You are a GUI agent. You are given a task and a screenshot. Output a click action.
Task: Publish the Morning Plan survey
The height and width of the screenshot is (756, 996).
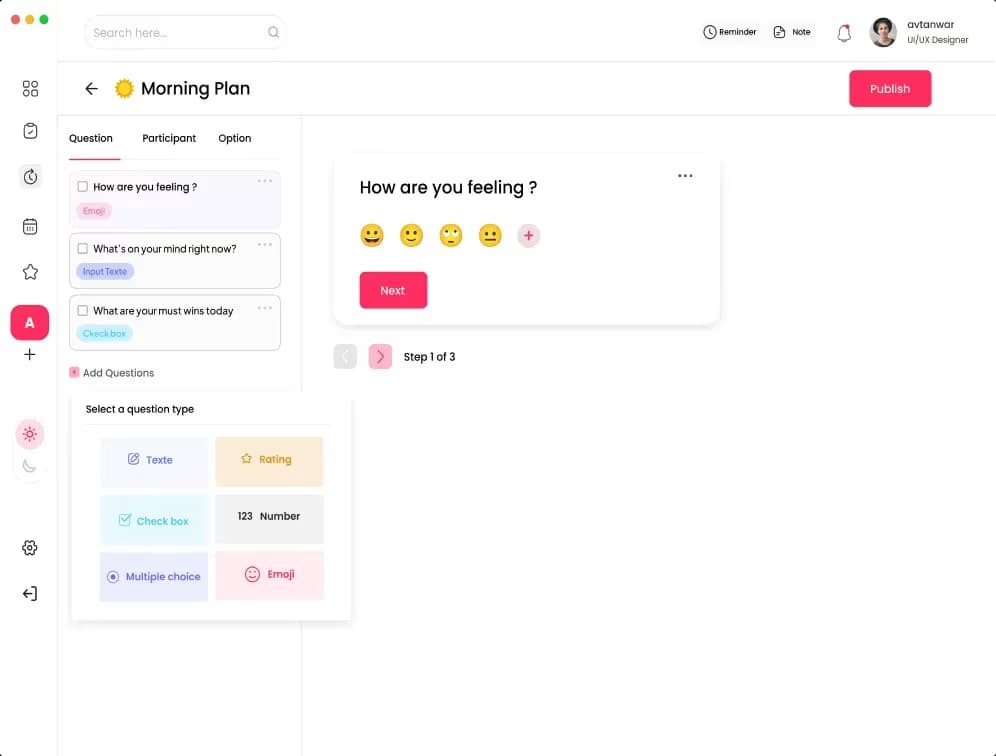(x=890, y=88)
